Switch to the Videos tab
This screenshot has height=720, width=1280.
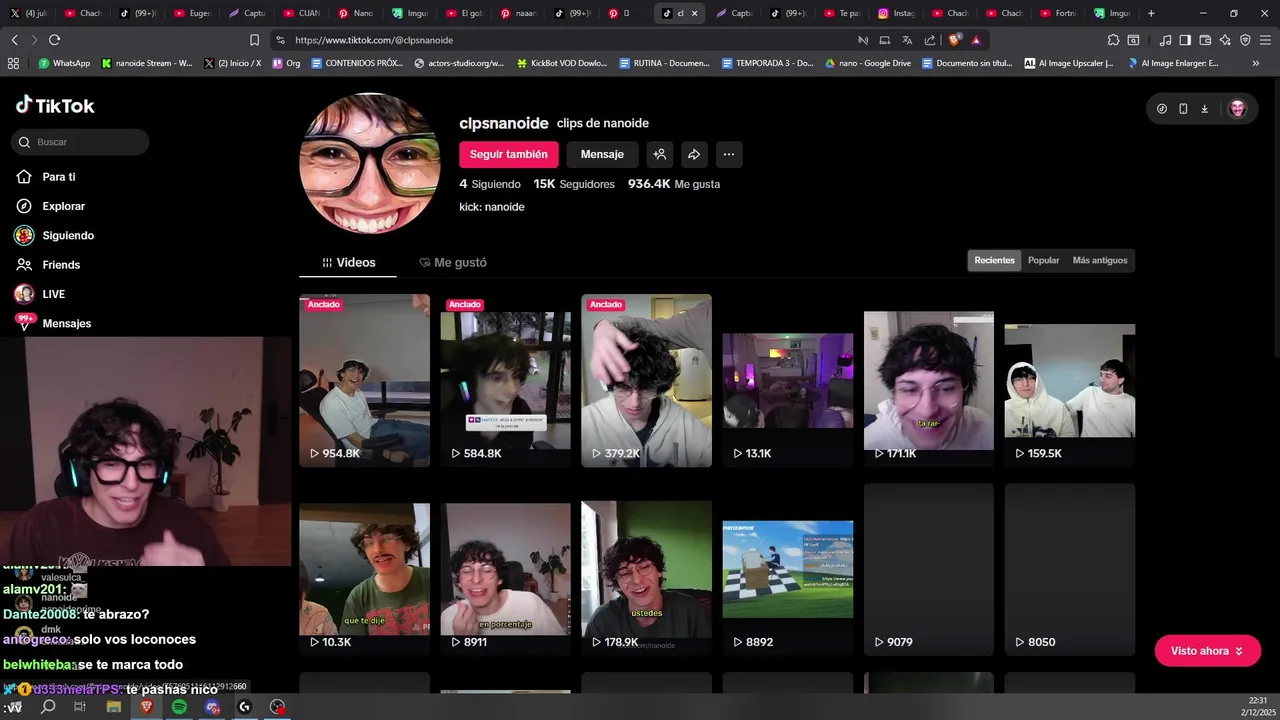coord(348,262)
